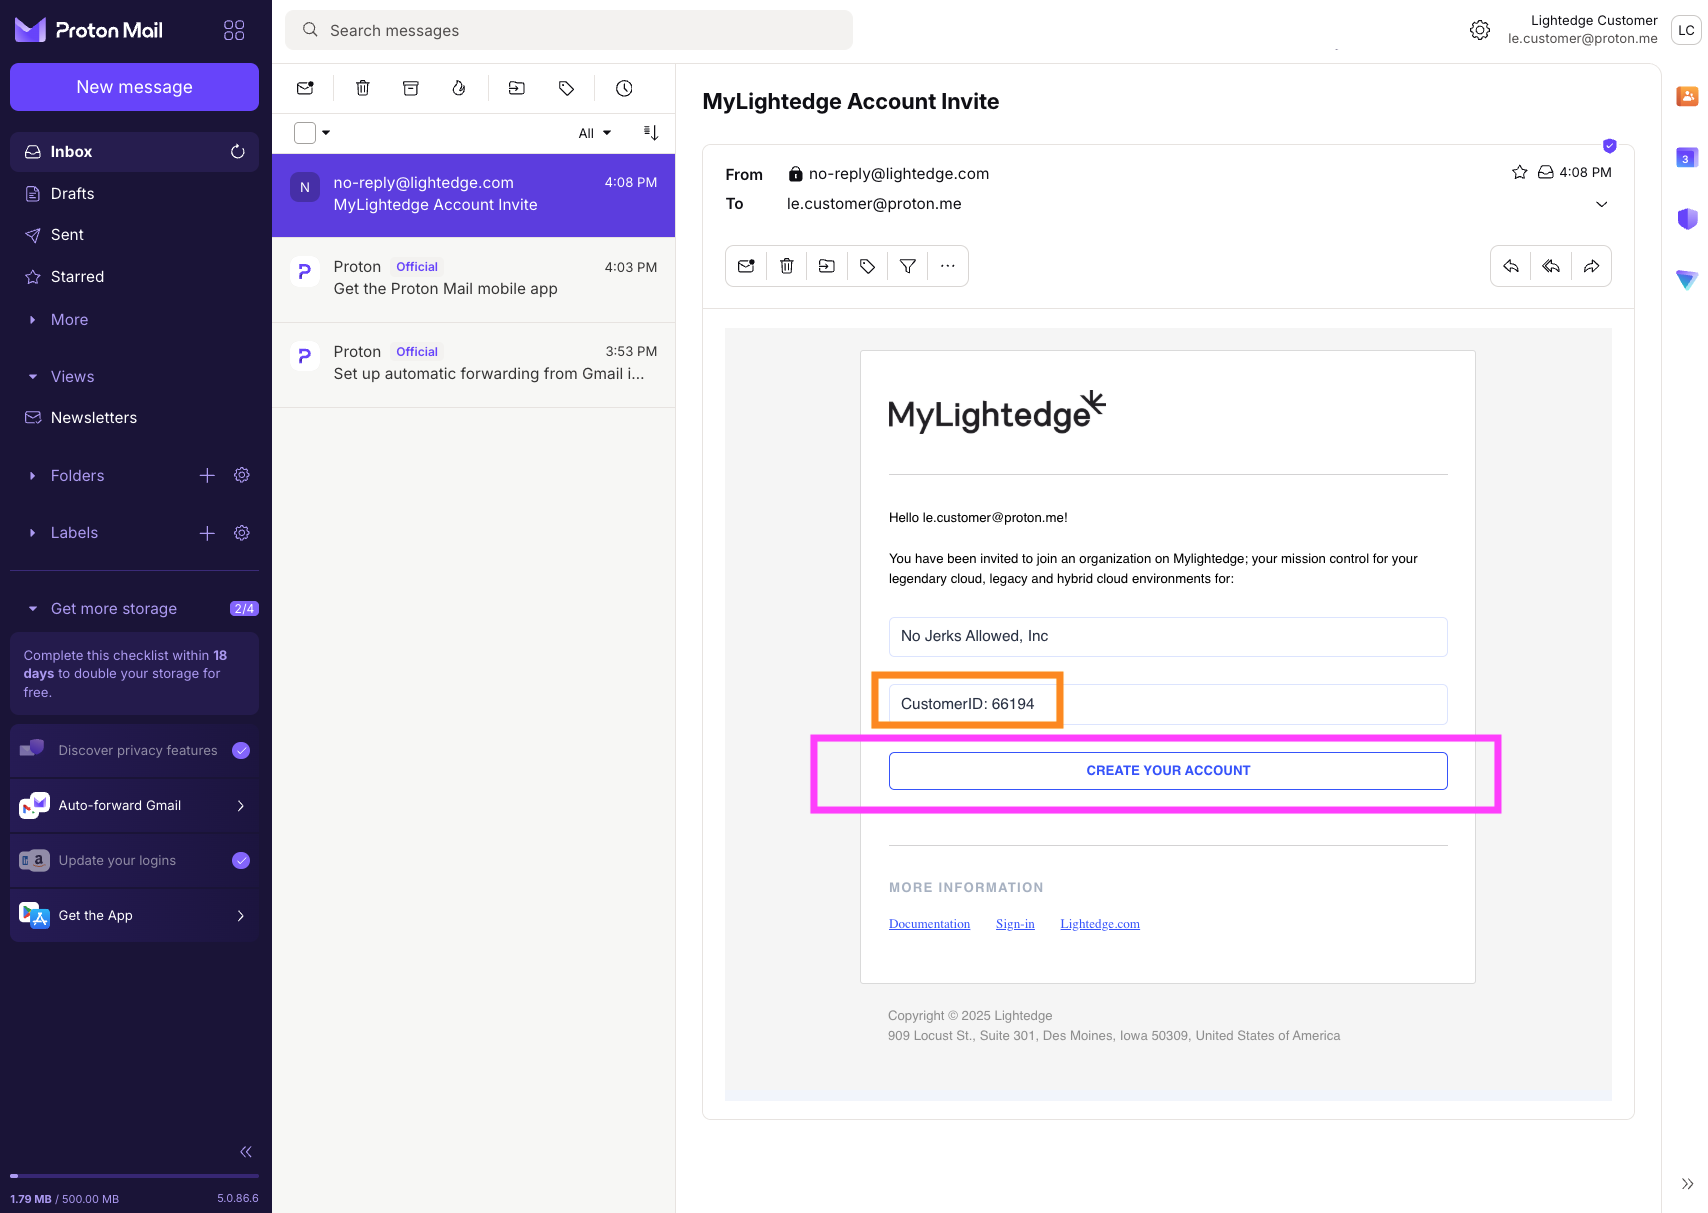Show Starred messages
This screenshot has height=1213, width=1708.
[134, 277]
